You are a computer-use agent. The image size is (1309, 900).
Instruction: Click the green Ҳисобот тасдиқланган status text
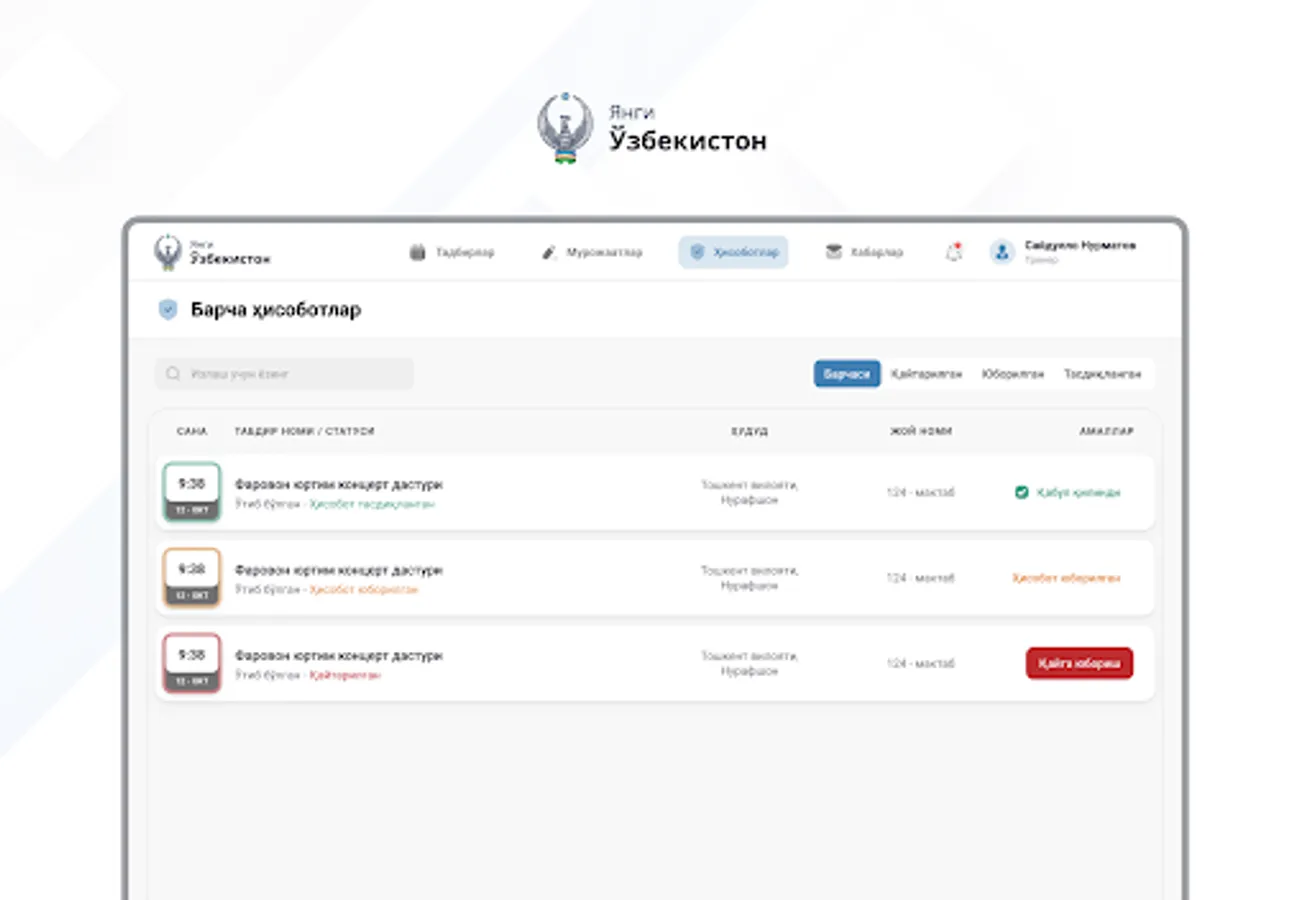pyautogui.click(x=372, y=504)
